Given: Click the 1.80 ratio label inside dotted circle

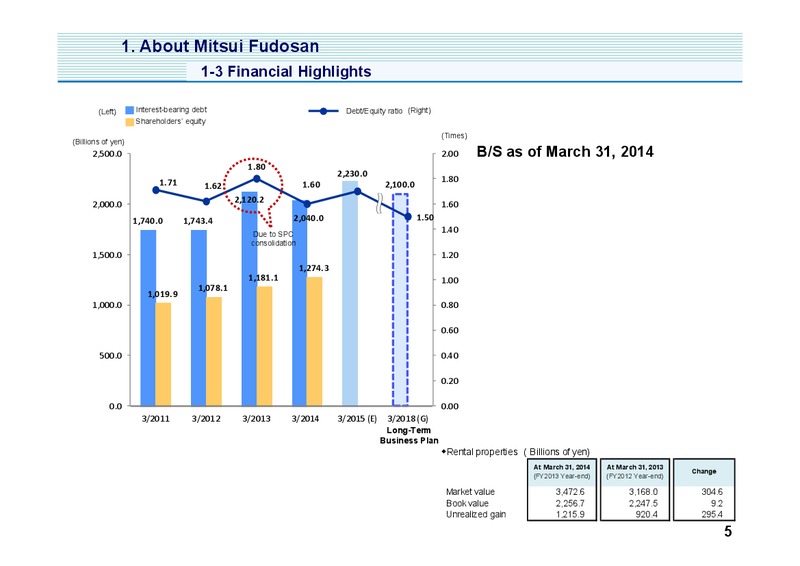Looking at the screenshot, I should (x=257, y=167).
